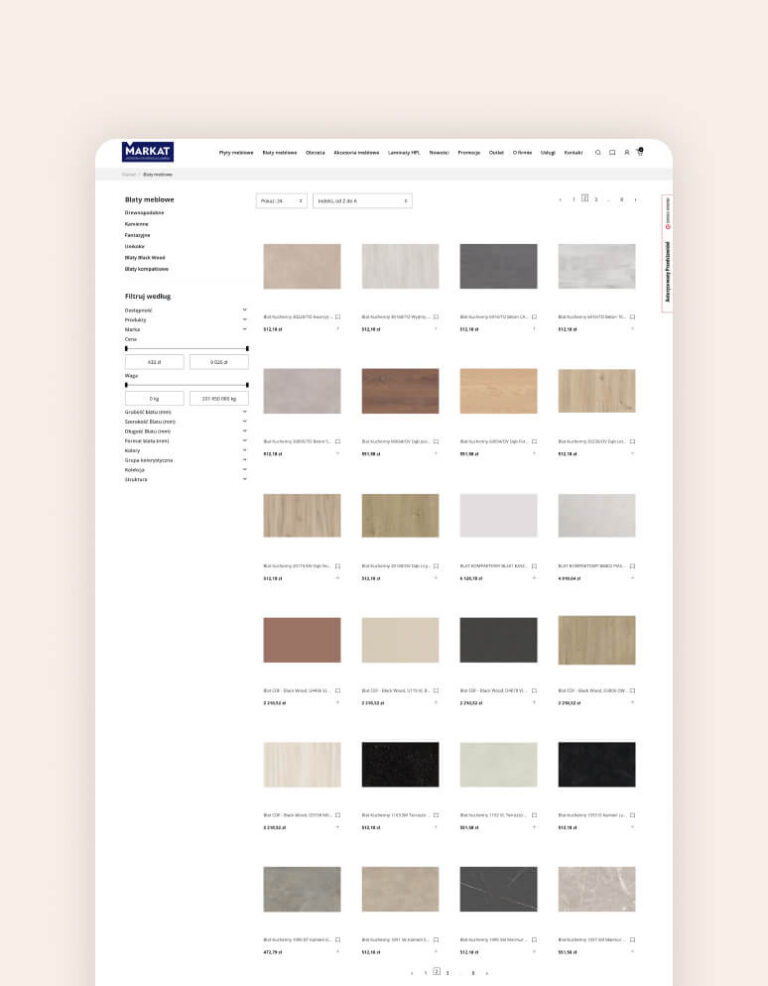Open the O firmie menu item
Screen dimensions: 768x986
pyautogui.click(x=522, y=153)
